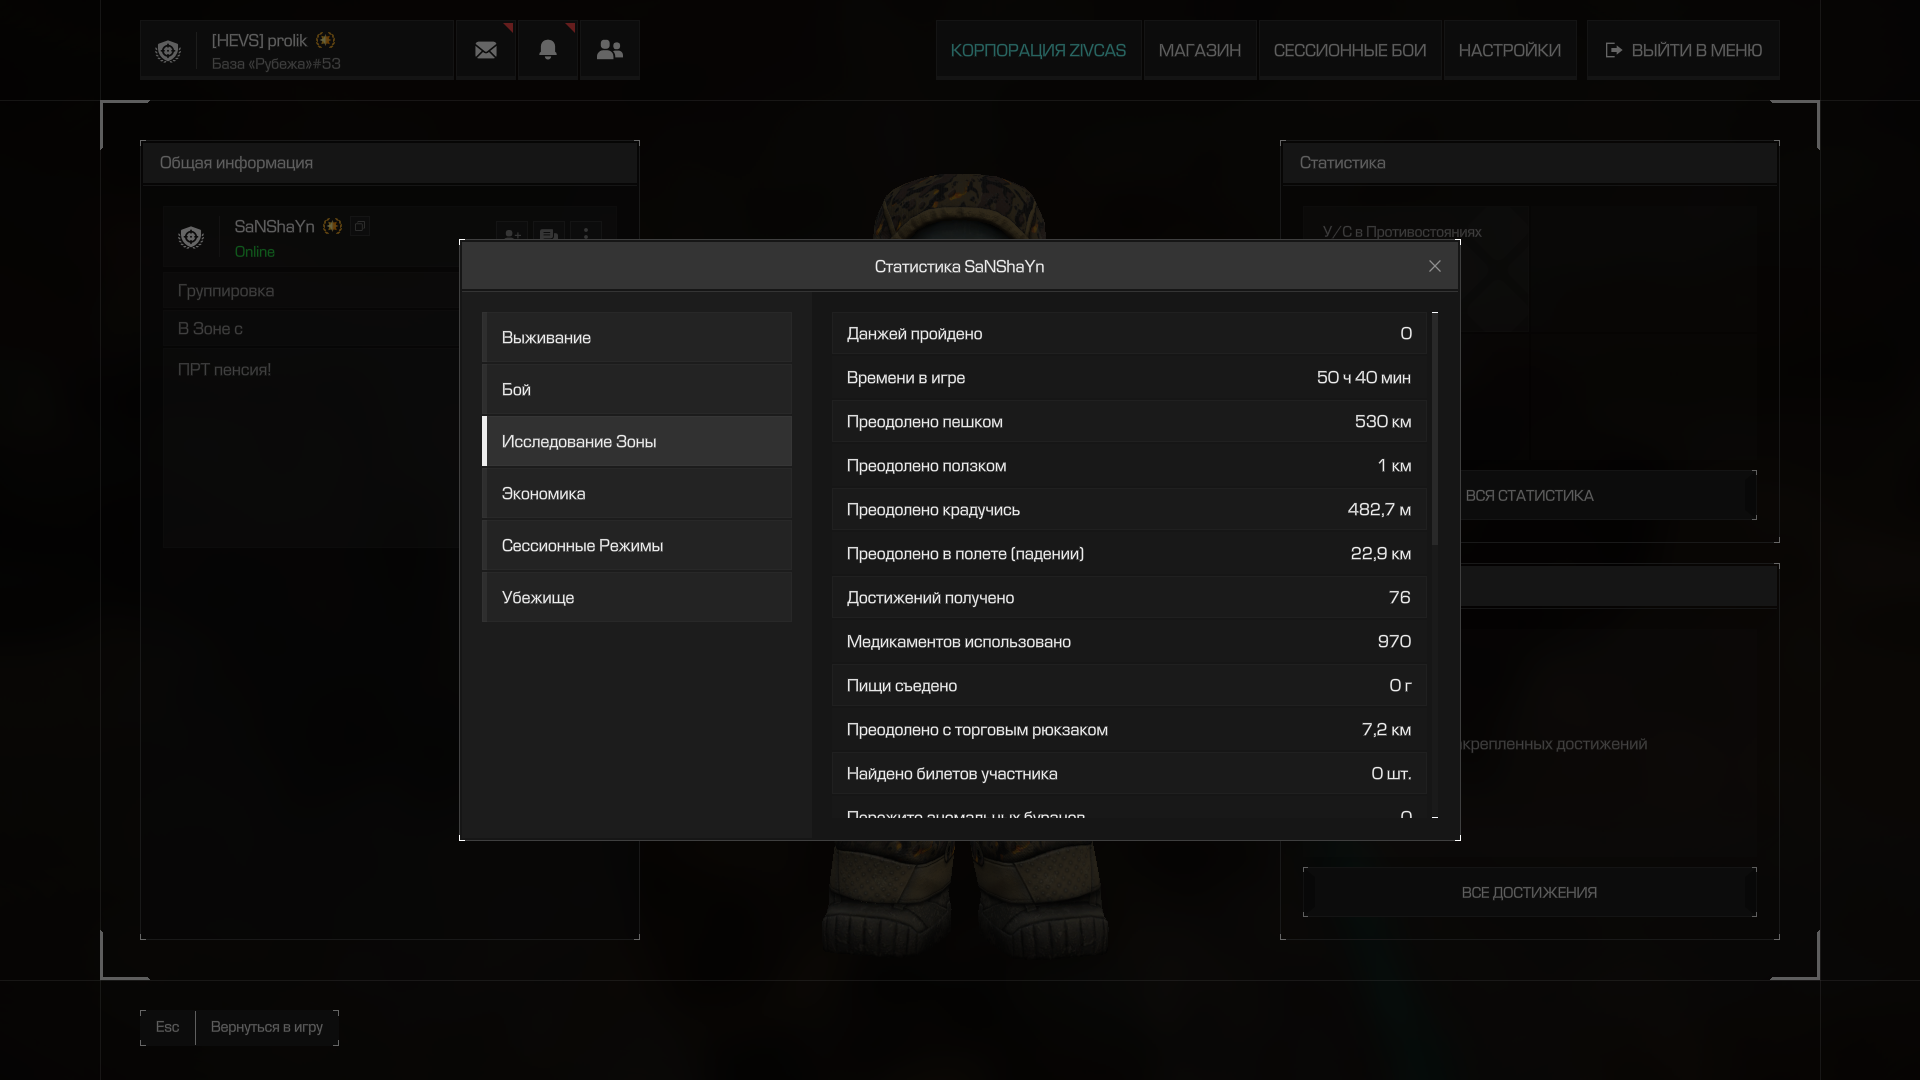Click the Esc key button

tap(167, 1027)
